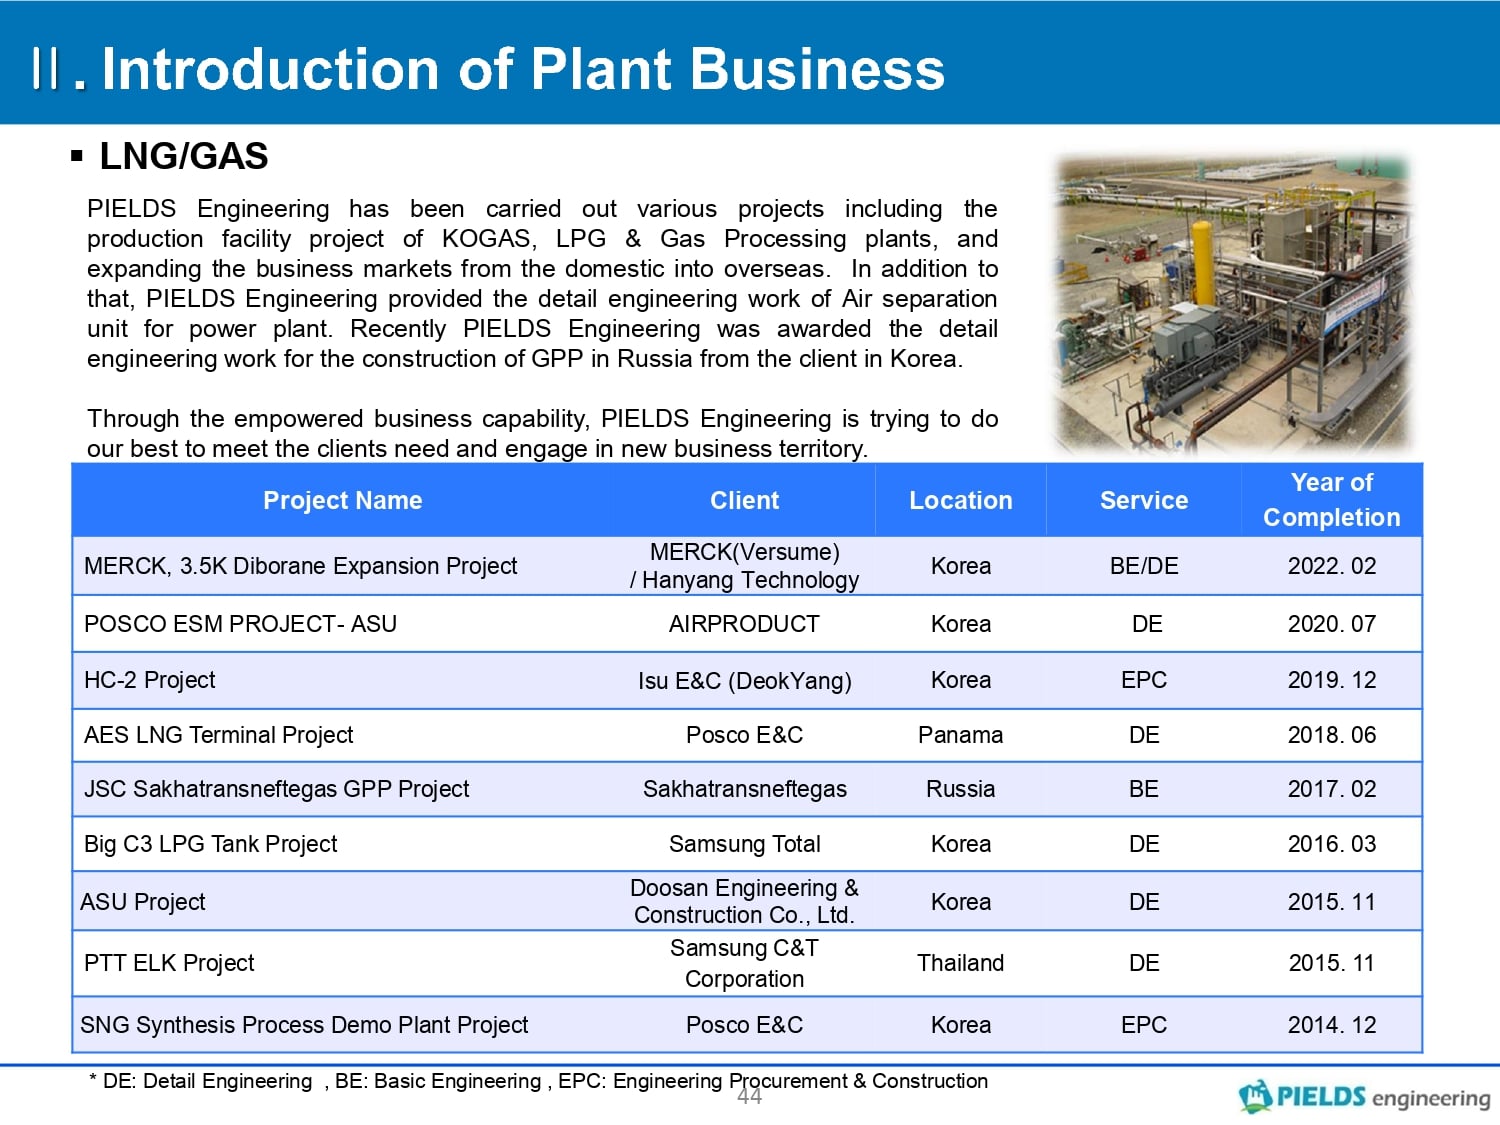Click the 'Isu E&C (DeokYang)' client cell
This screenshot has width=1500, height=1125.
[744, 681]
